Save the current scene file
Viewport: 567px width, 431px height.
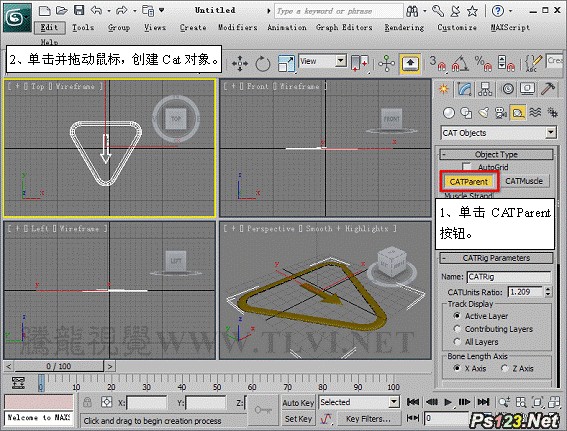coord(79,10)
